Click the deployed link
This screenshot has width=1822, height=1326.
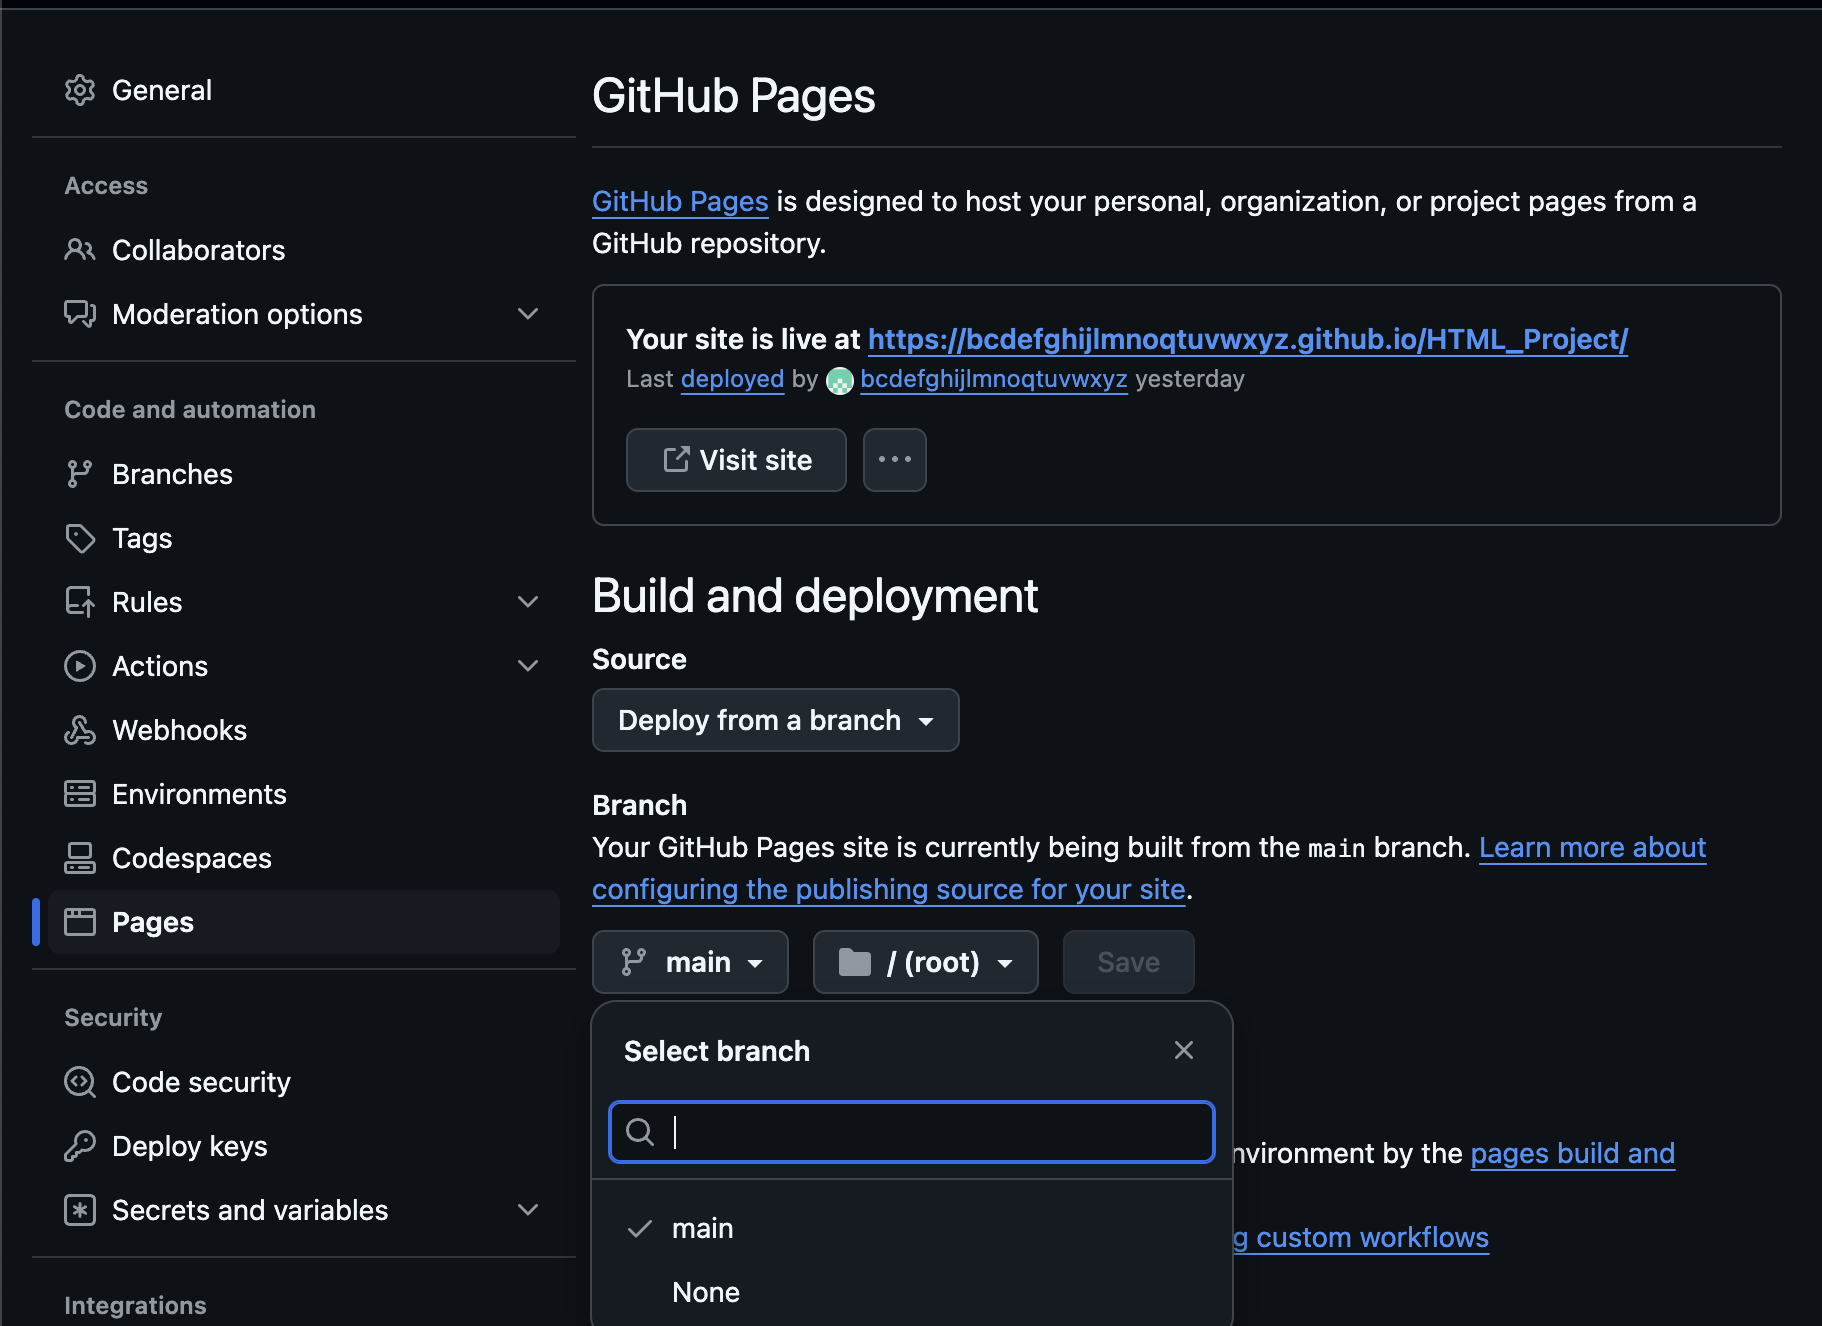point(732,379)
